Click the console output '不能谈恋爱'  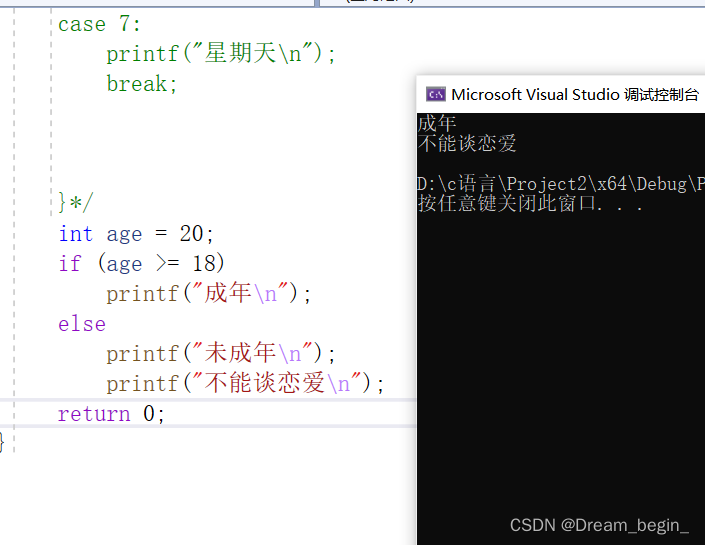[x=467, y=143]
